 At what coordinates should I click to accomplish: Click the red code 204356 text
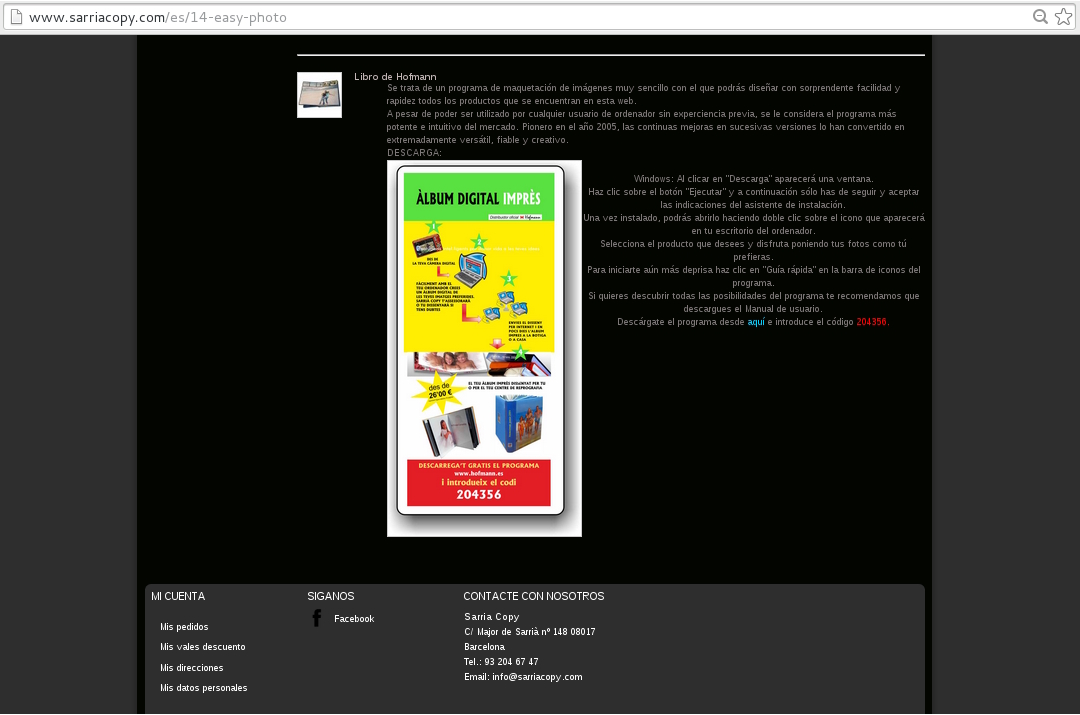[871, 322]
